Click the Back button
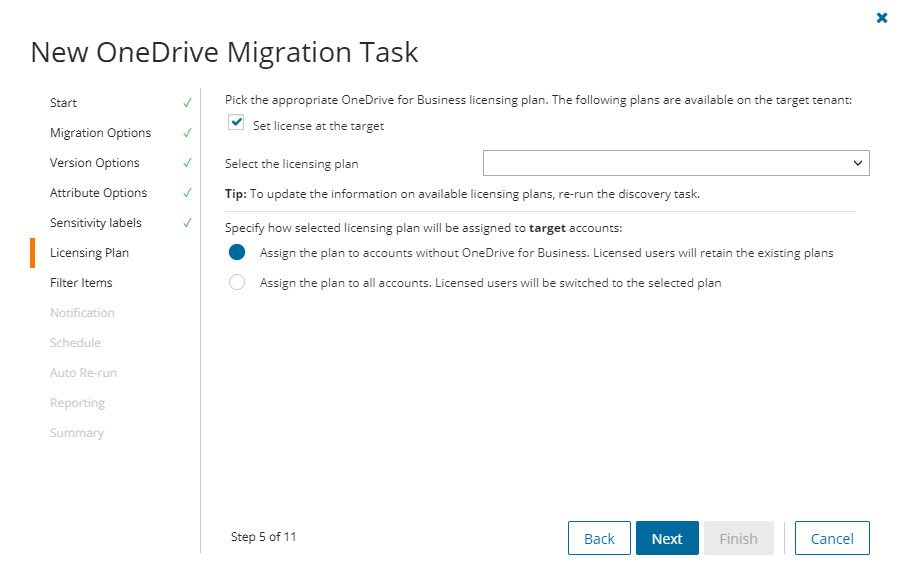 (599, 538)
